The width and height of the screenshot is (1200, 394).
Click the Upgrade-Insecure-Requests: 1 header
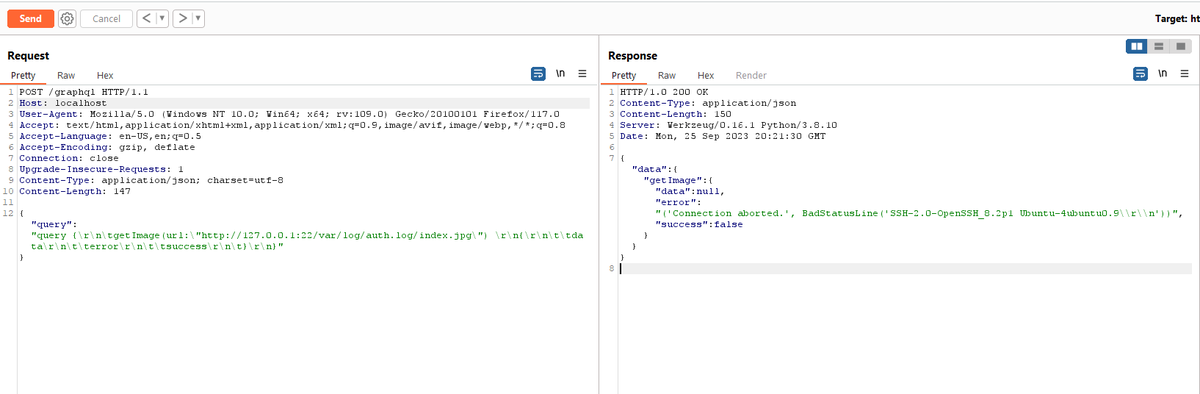[101, 169]
